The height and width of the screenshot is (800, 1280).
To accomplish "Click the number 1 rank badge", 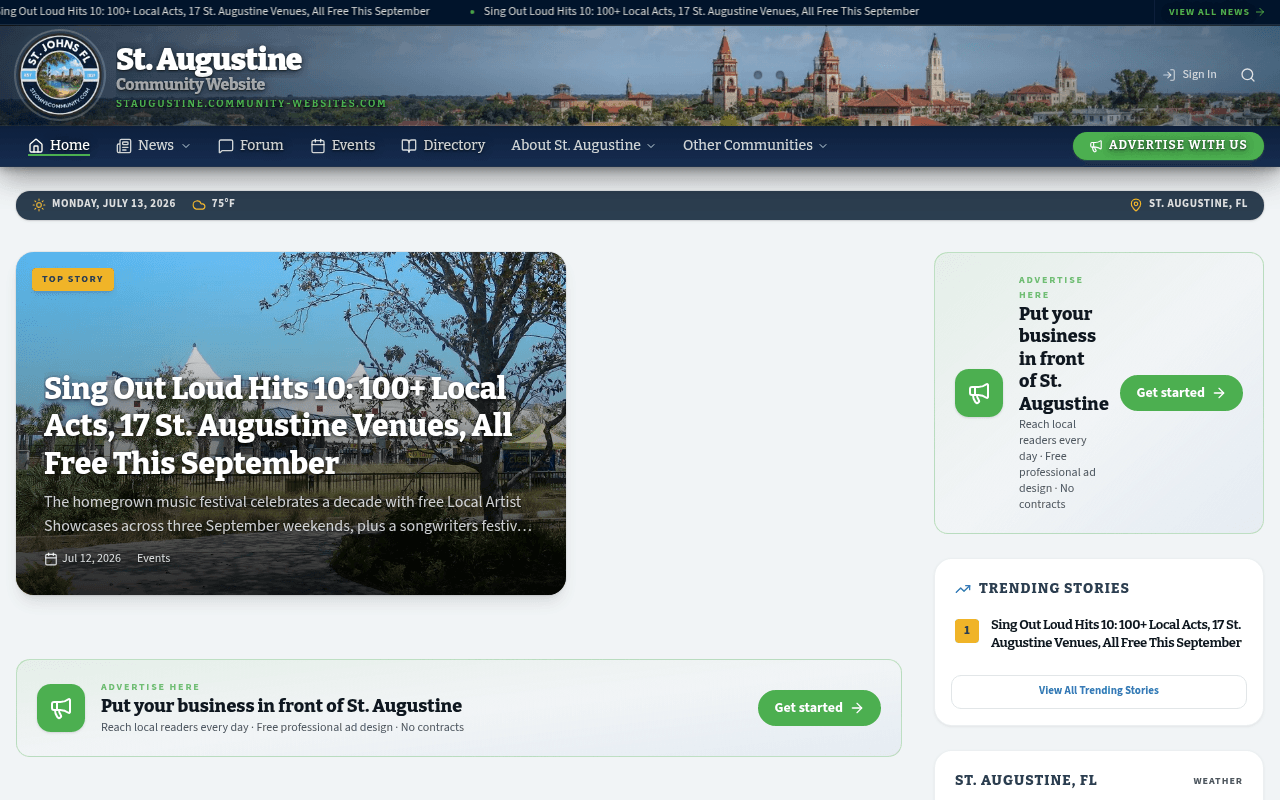I will coord(967,631).
